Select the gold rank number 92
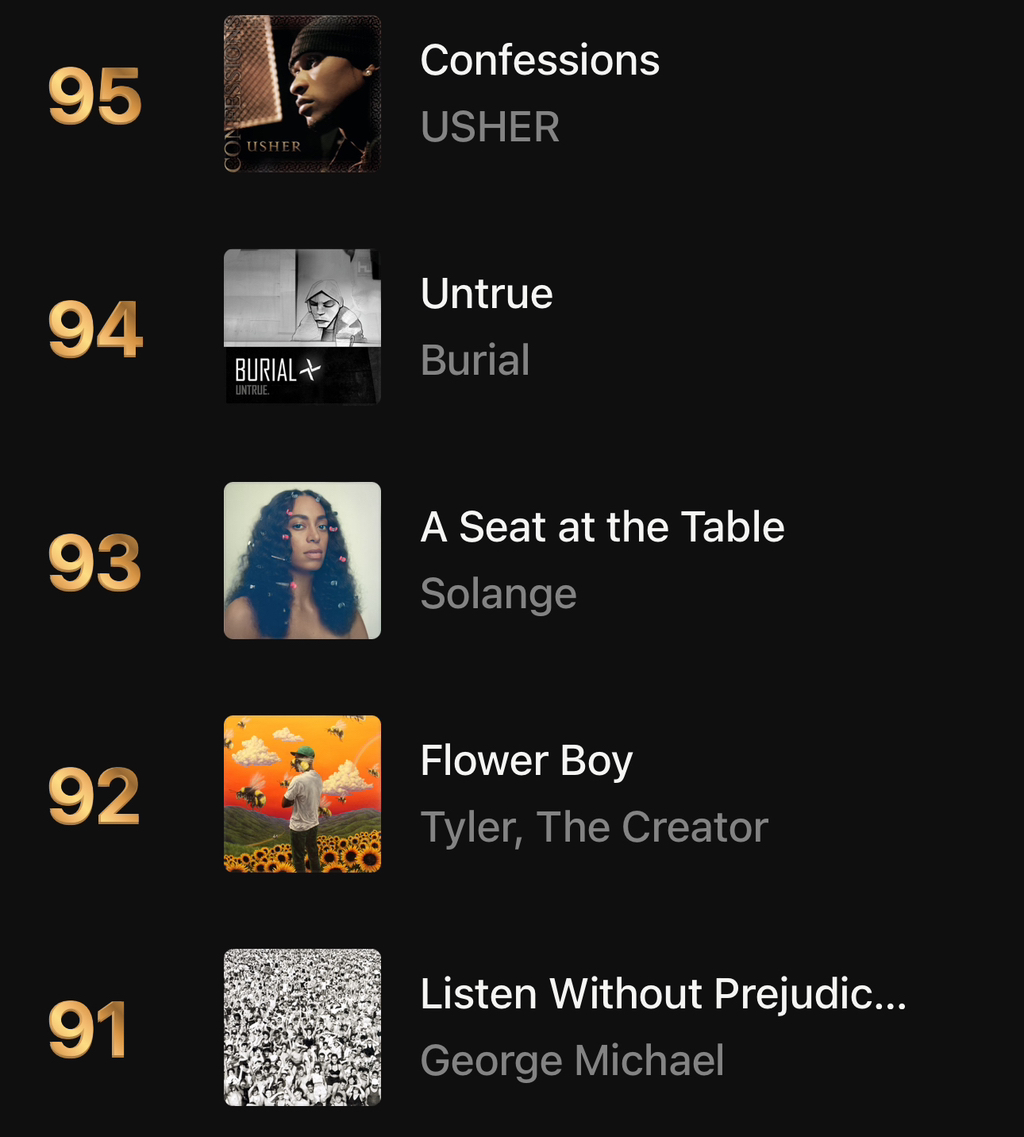The image size is (1024, 1137). [x=94, y=796]
